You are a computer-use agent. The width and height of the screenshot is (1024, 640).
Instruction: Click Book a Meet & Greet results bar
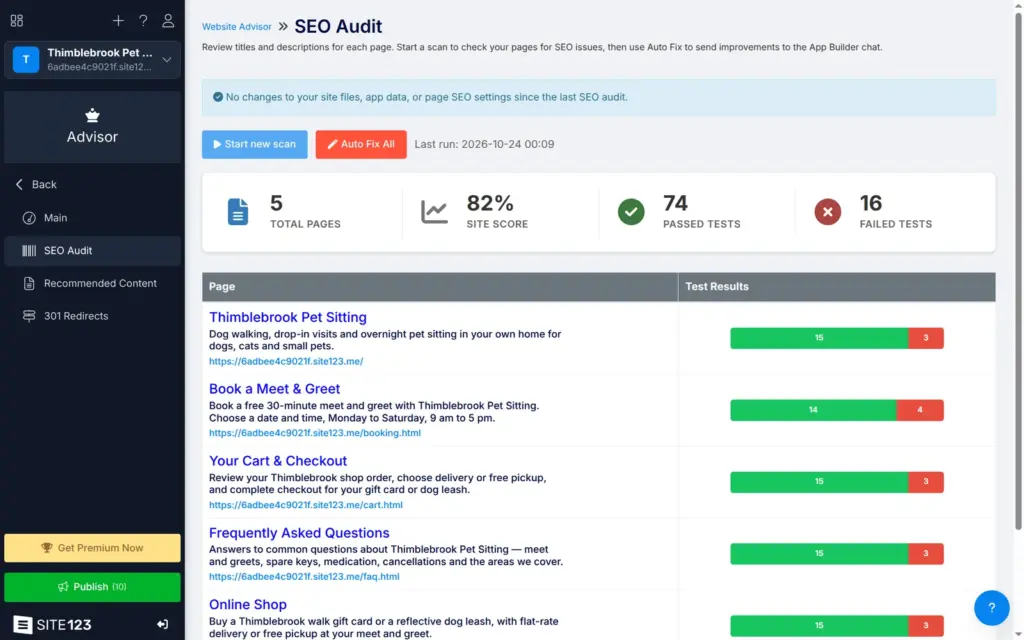point(837,410)
